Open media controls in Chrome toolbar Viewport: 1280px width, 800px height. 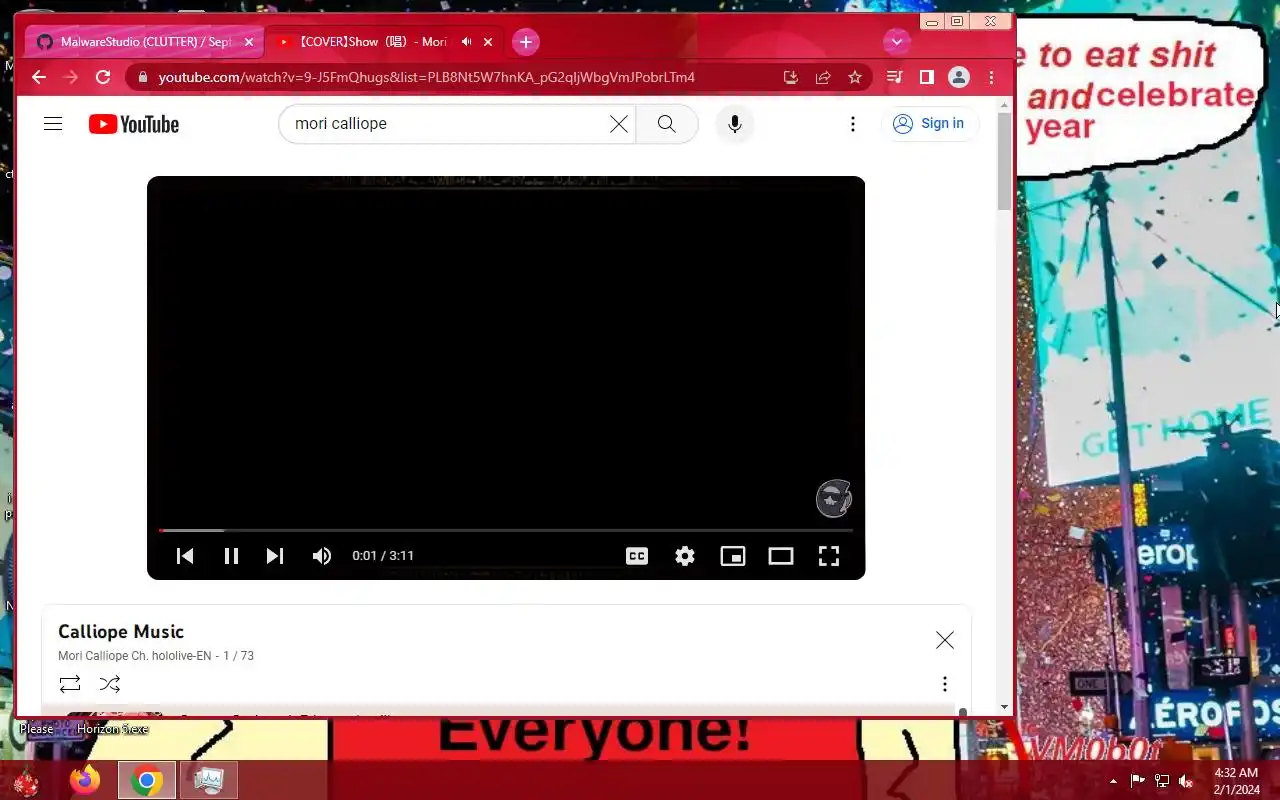895,77
